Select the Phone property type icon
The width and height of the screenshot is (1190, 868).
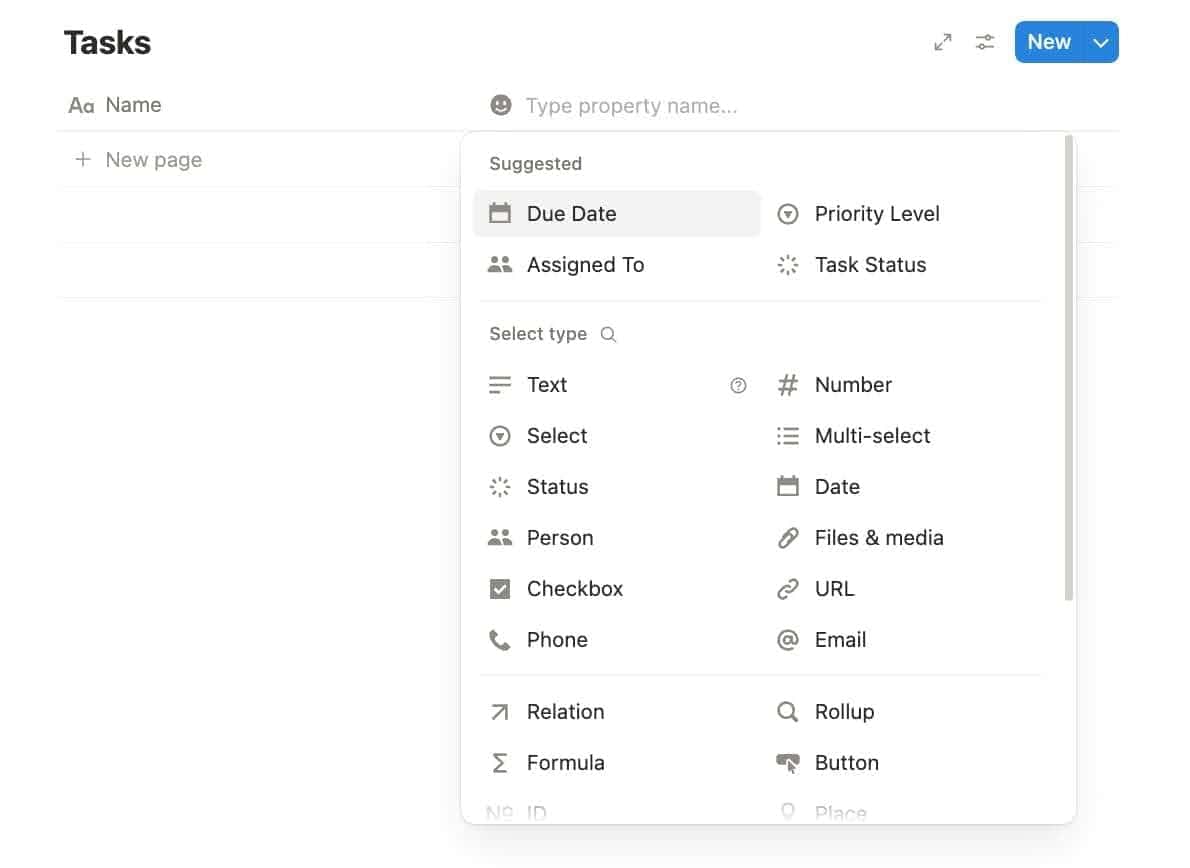tap(500, 640)
